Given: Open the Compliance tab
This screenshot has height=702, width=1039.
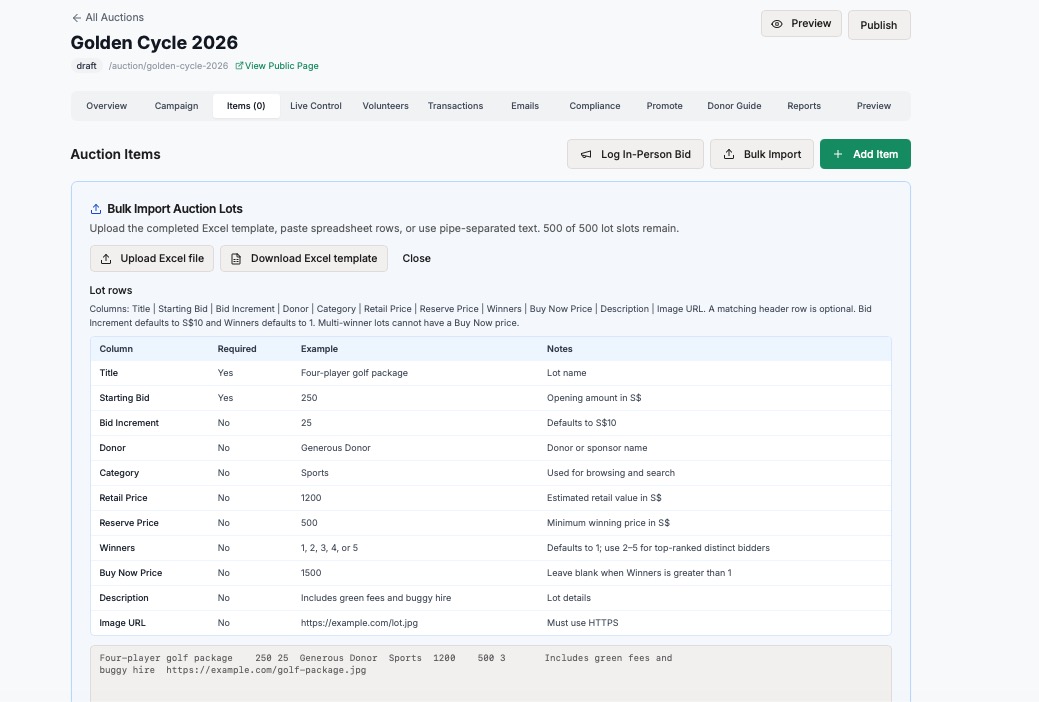Looking at the screenshot, I should 595,106.
